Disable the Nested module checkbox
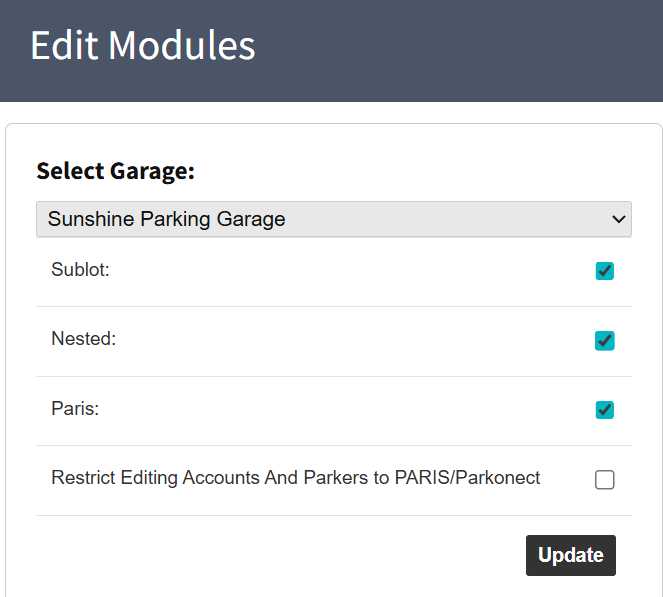The height and width of the screenshot is (597, 663). 604,341
